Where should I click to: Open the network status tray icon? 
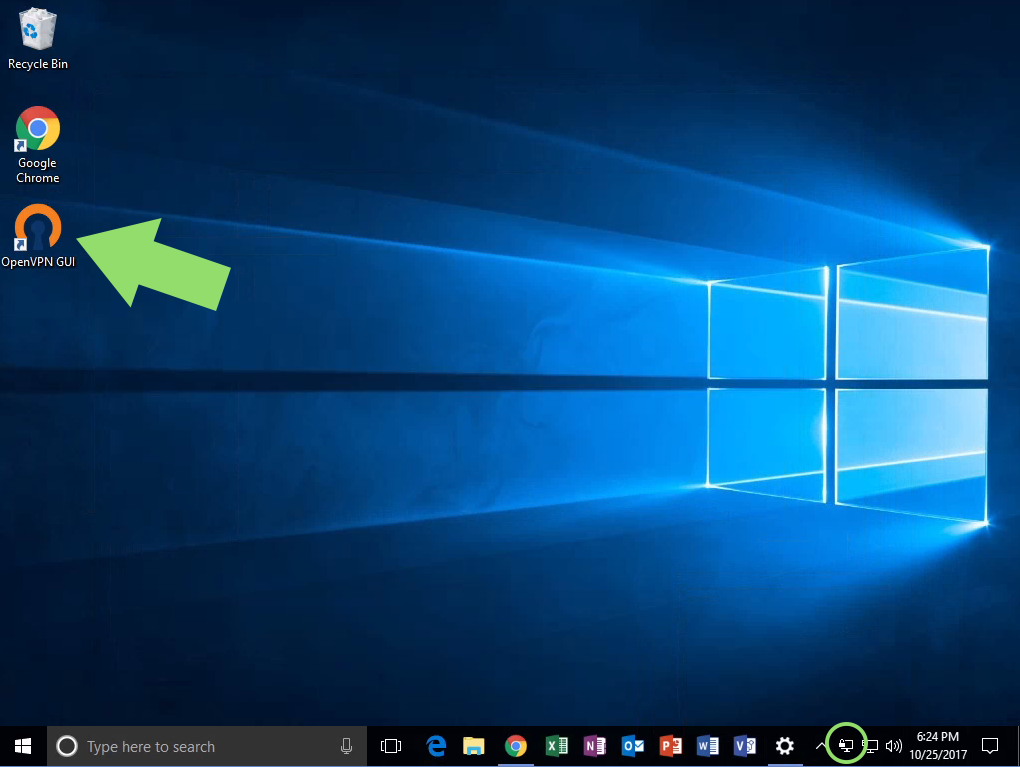coord(870,746)
